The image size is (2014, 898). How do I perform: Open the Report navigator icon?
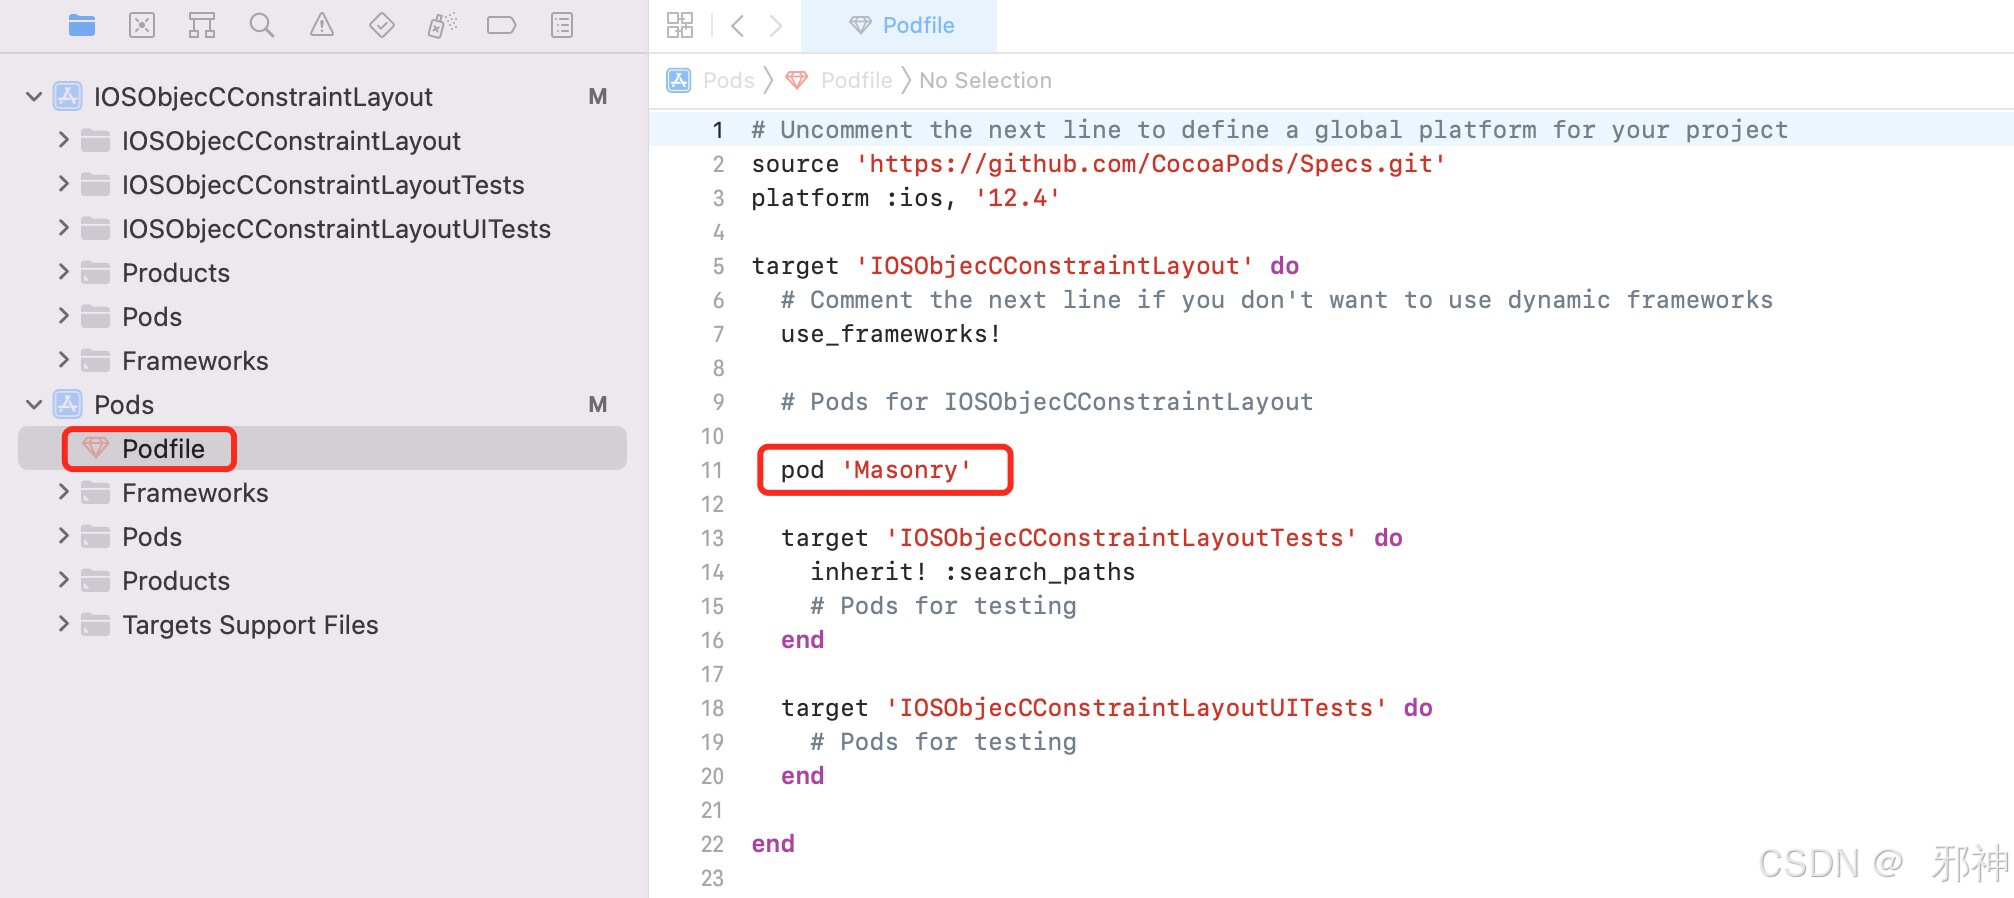click(562, 25)
